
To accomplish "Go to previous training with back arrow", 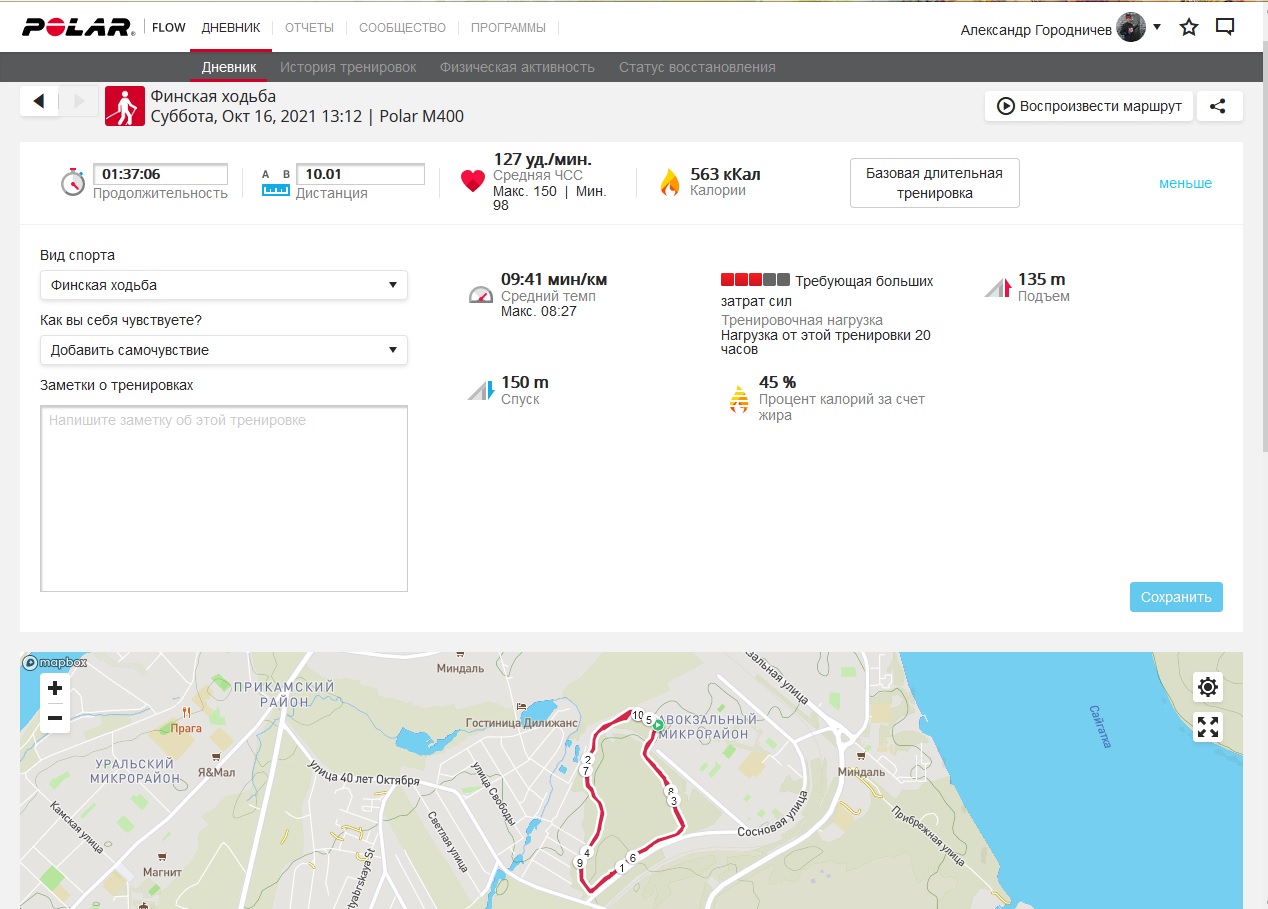I will point(39,101).
